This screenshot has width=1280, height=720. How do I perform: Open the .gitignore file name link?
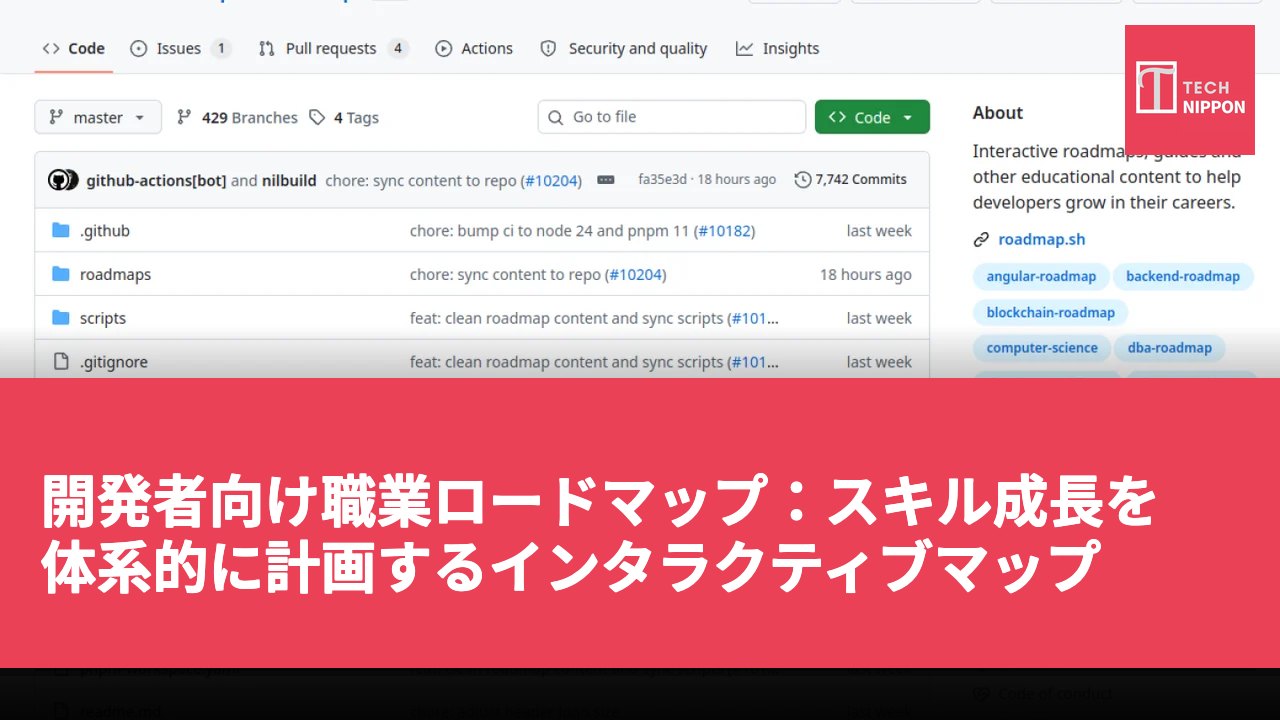point(114,362)
